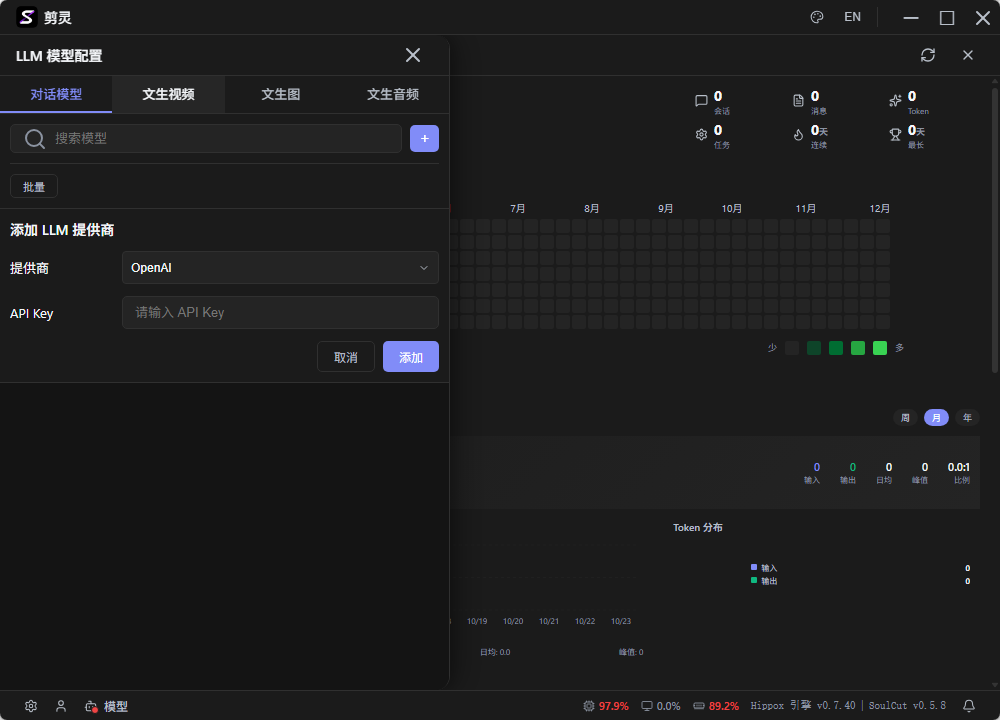
Task: Focus the 搜索模型 search field
Action: coord(205,138)
